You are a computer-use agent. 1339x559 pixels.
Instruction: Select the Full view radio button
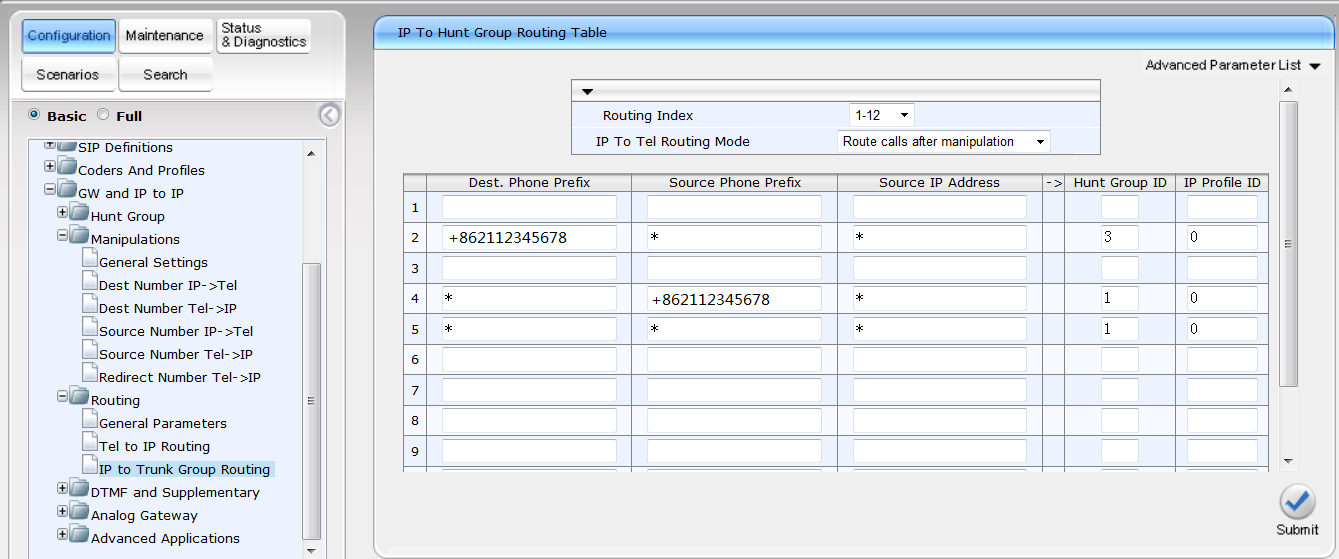tap(103, 115)
